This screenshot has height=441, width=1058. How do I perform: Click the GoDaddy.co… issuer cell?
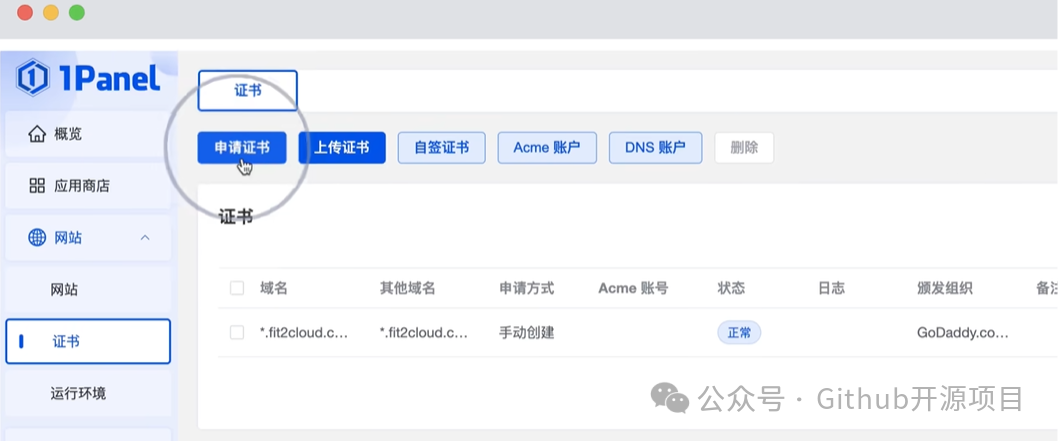963,332
